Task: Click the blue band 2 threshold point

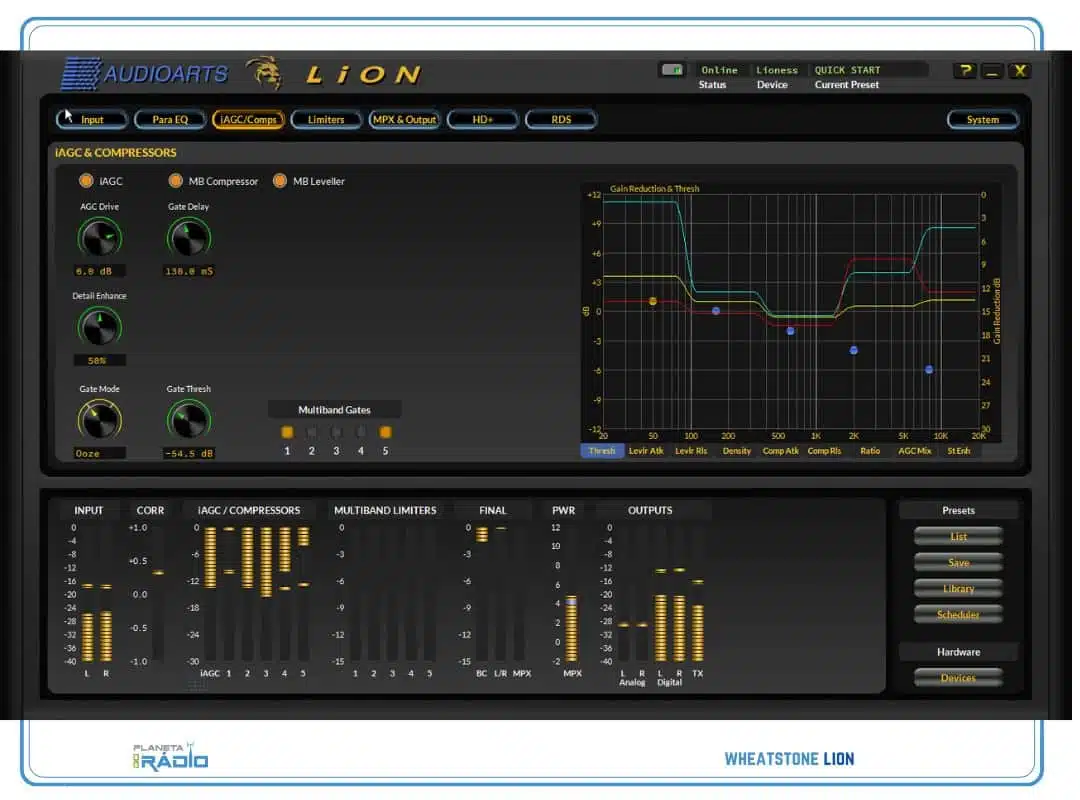Action: (716, 311)
